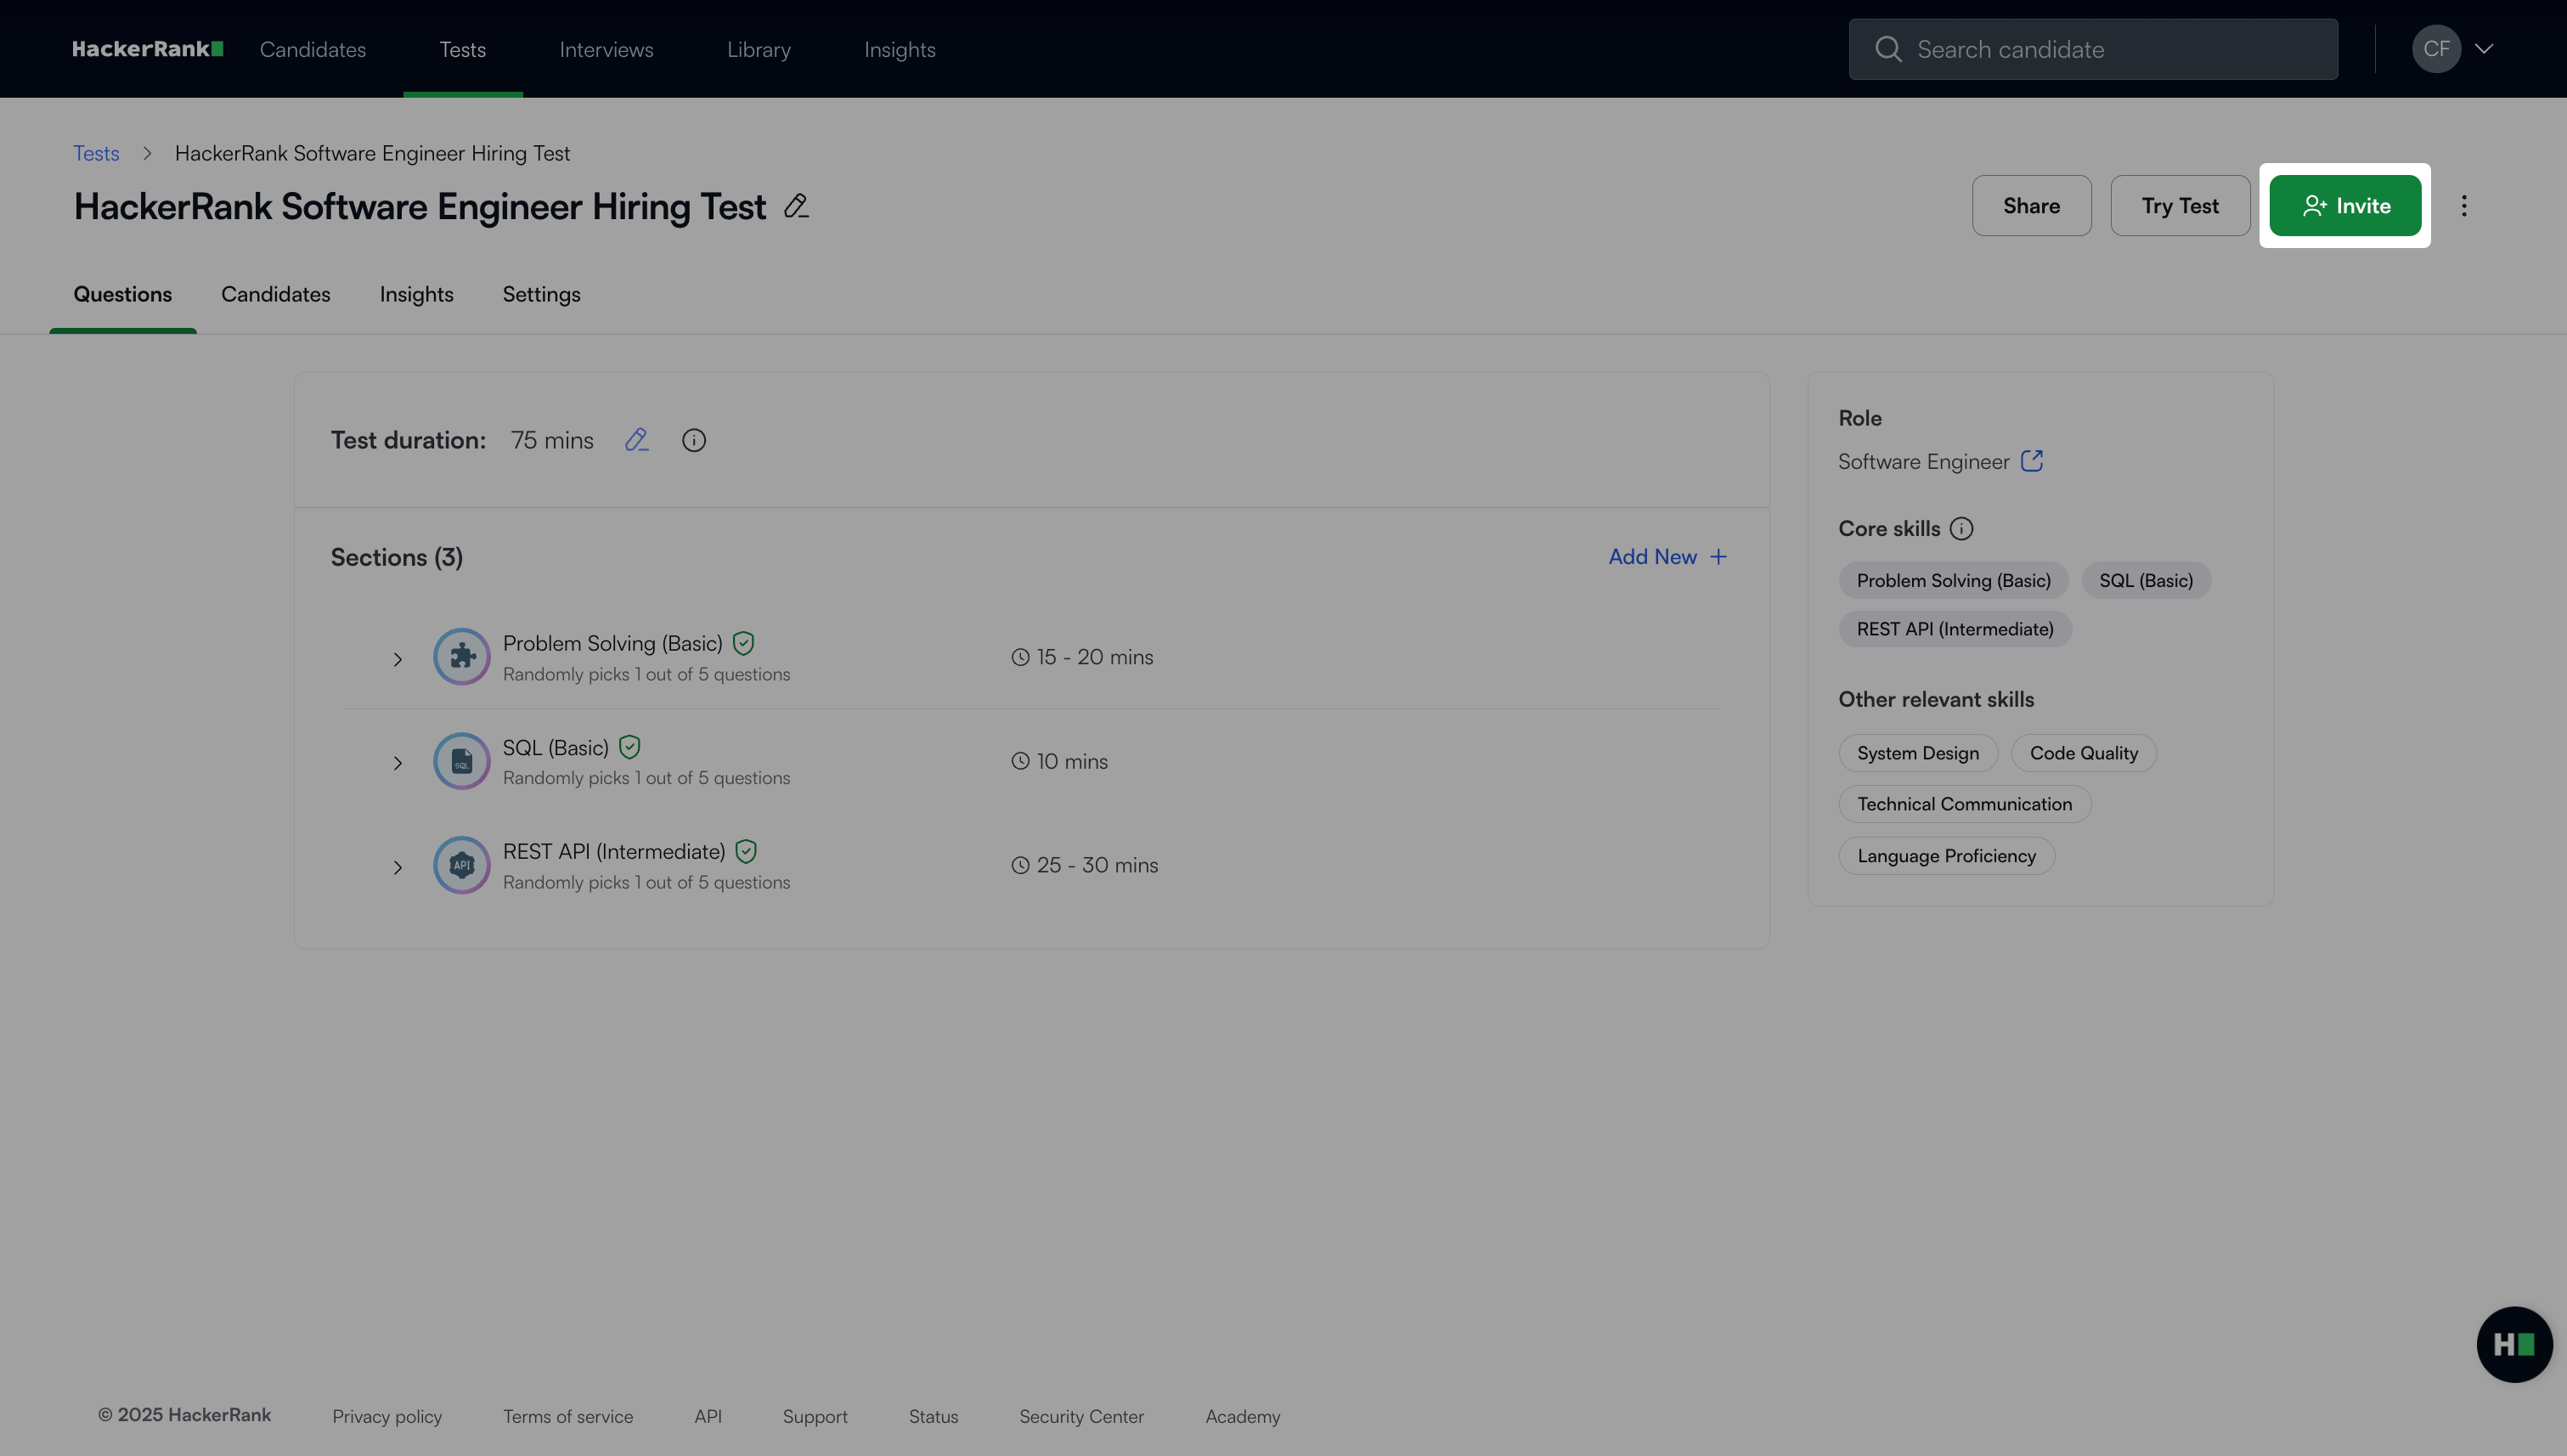Expand the SQL (Basic) section

[397, 763]
